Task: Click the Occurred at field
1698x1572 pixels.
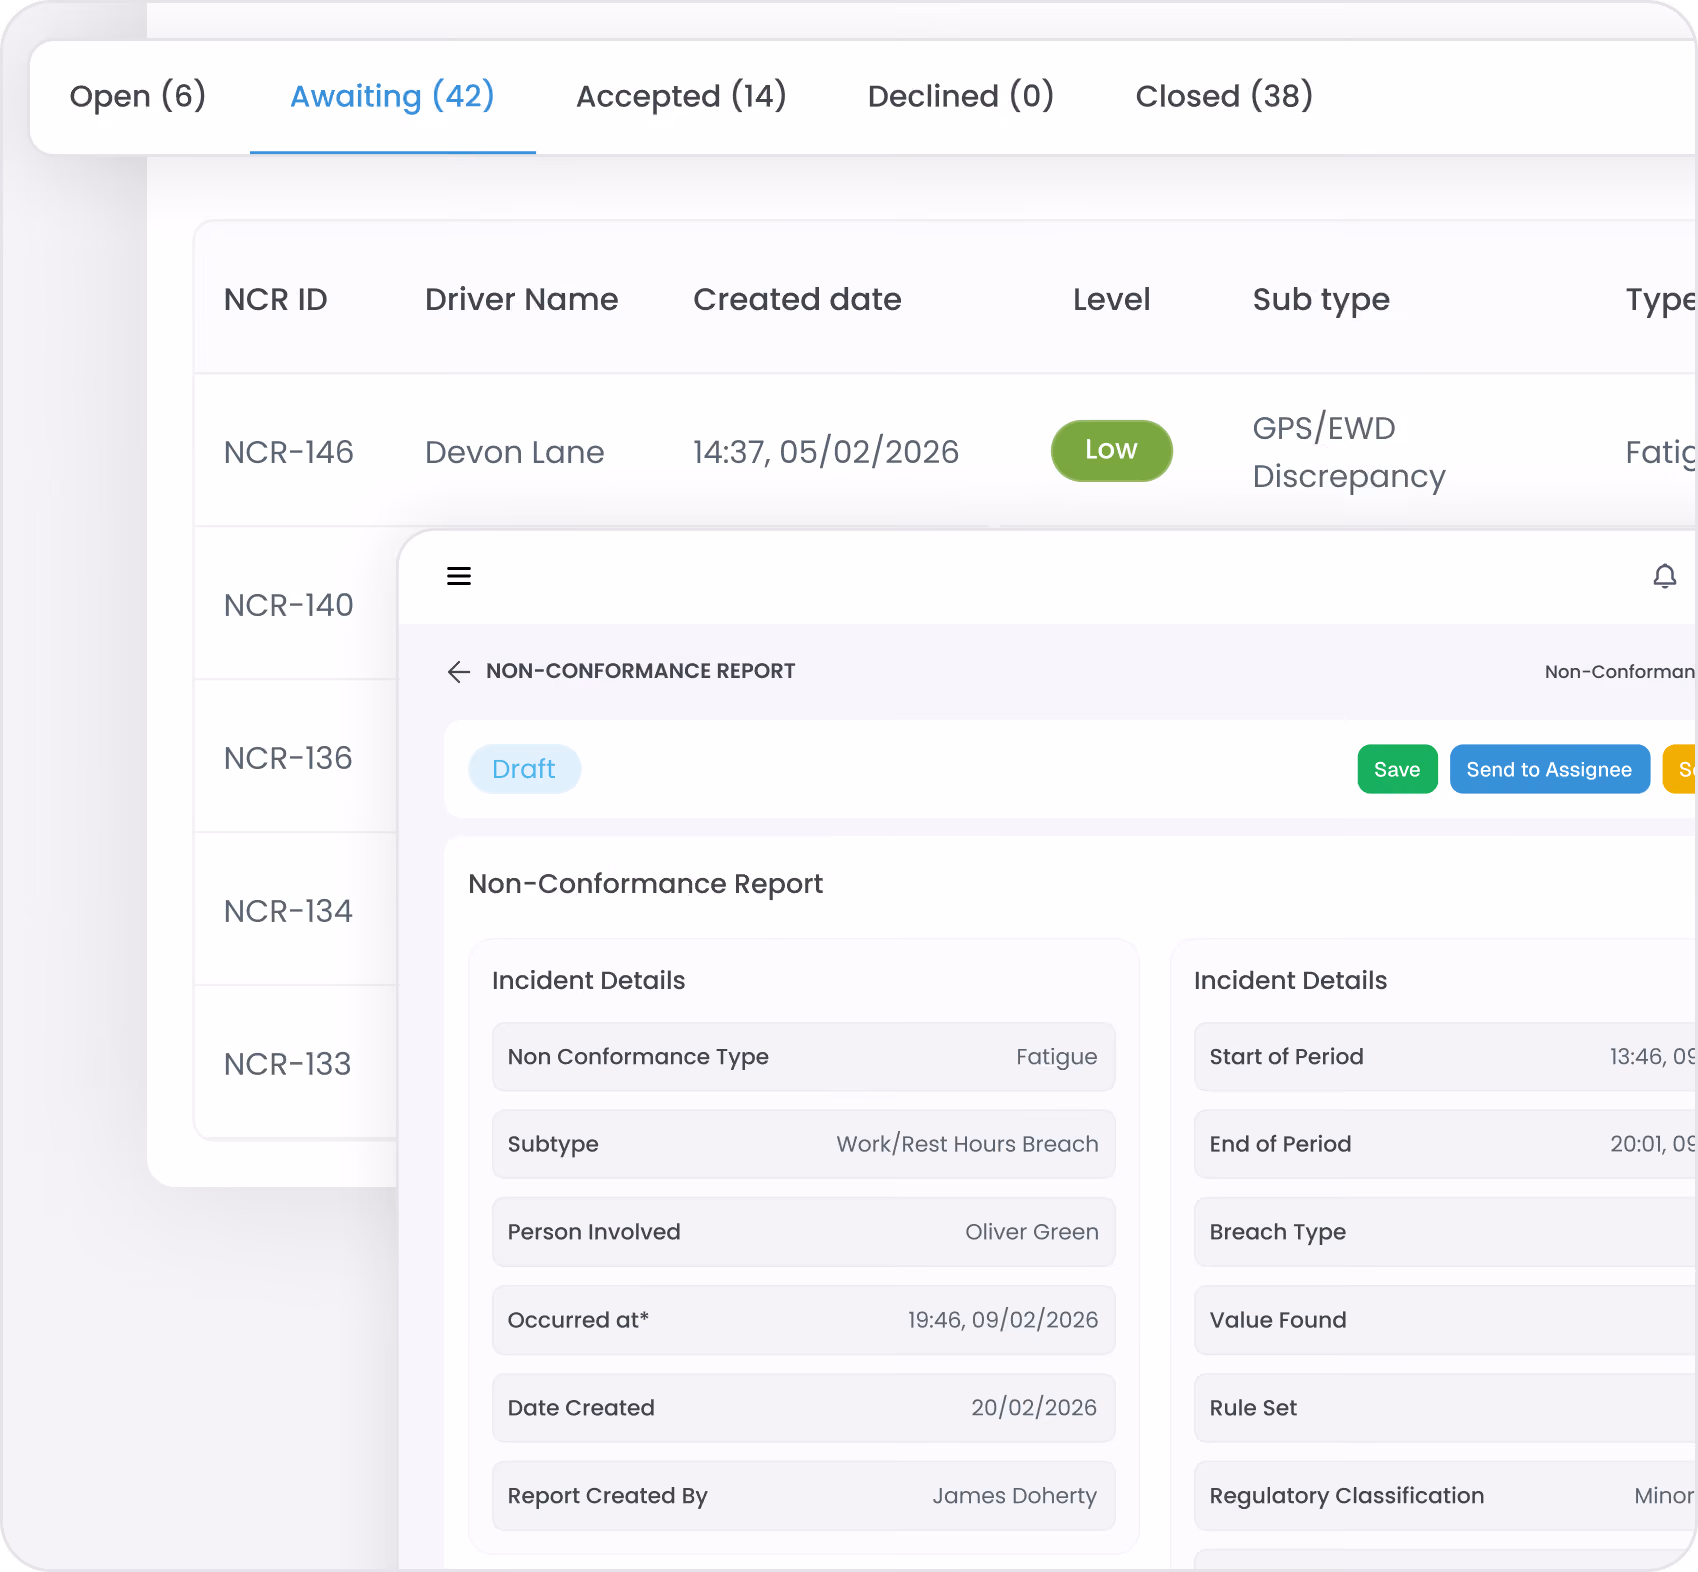Action: pyautogui.click(x=803, y=1320)
